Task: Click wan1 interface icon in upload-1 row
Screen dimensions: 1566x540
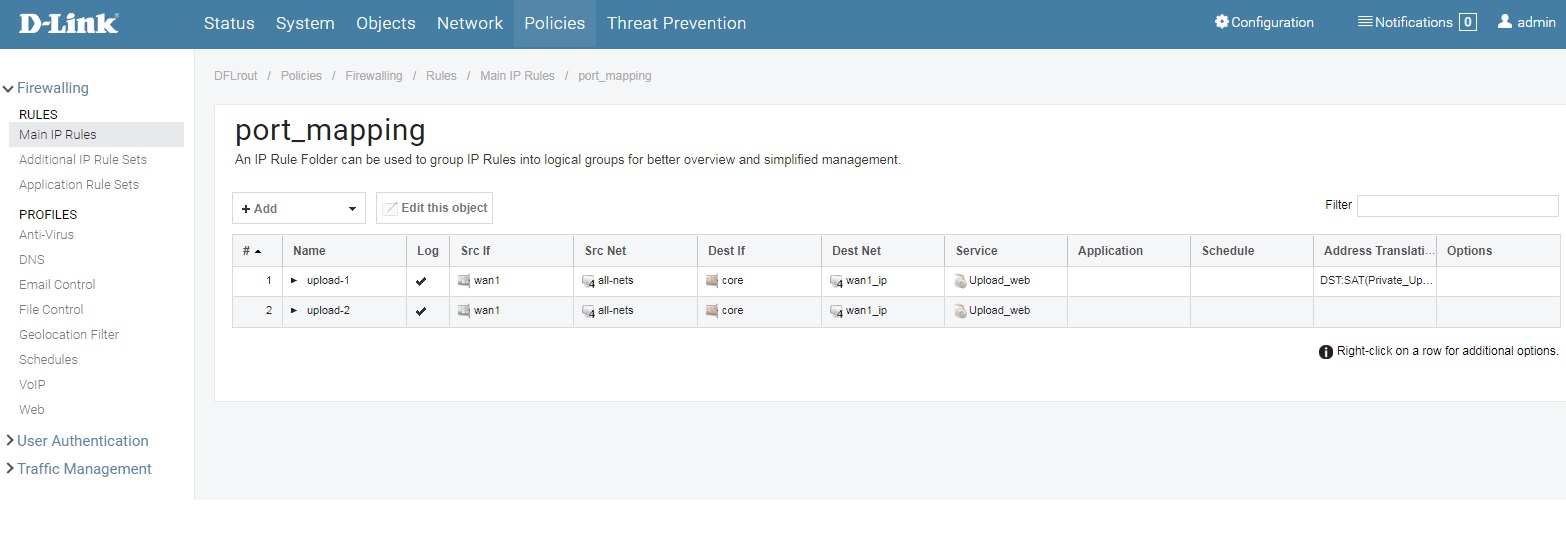Action: [464, 281]
